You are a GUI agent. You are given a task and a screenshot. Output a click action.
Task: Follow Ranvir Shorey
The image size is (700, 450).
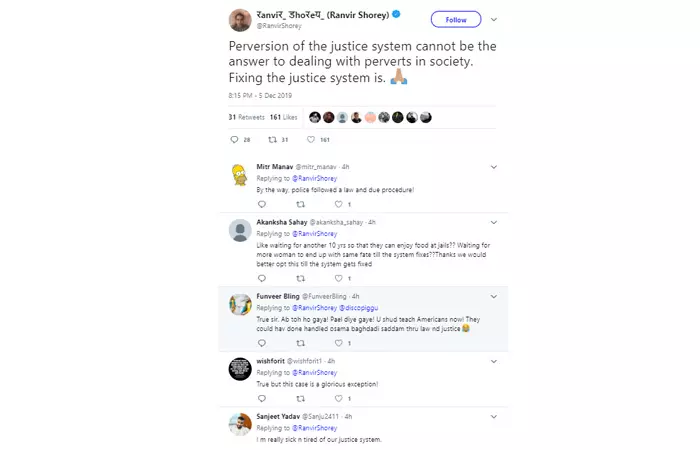[x=455, y=19]
